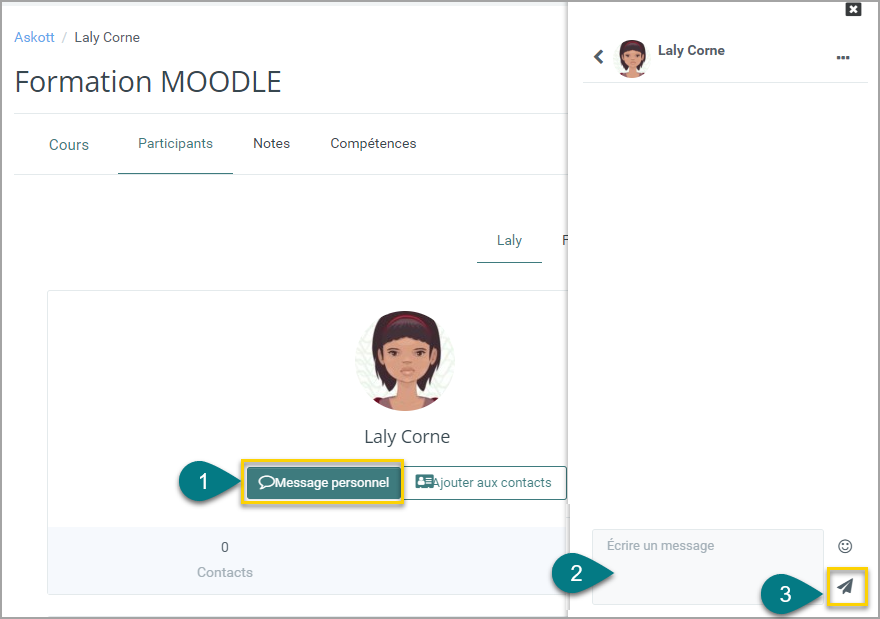Viewport: 880px width, 619px height.
Task: Select the Participants tab
Action: [x=175, y=144]
